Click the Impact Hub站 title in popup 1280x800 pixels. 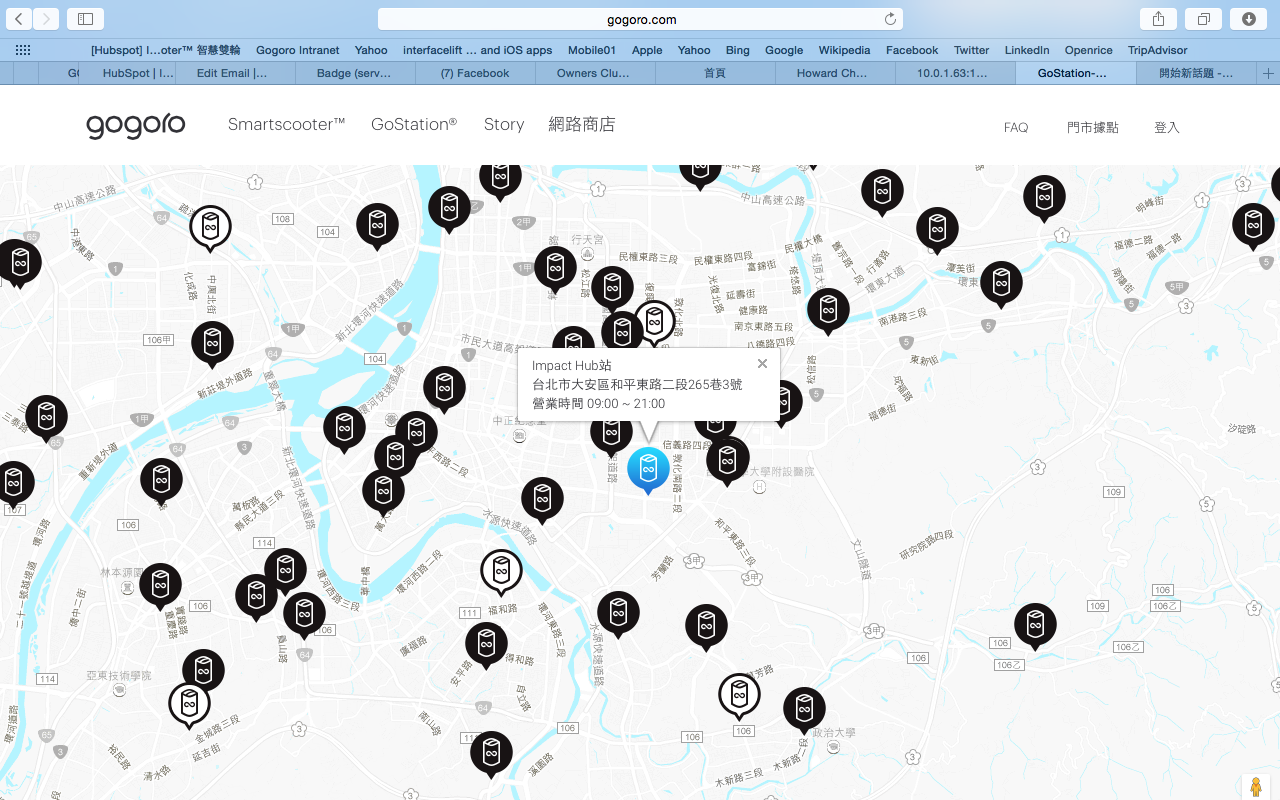(571, 366)
